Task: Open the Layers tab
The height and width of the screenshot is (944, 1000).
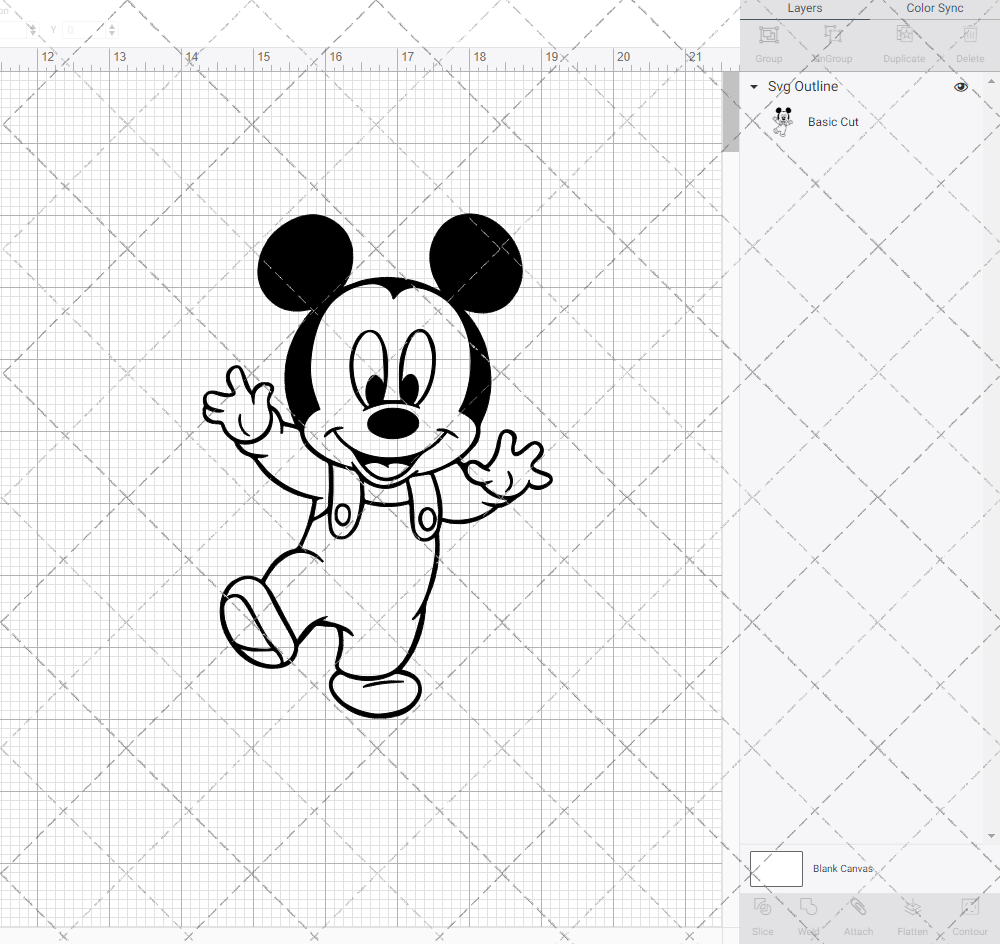Action: pyautogui.click(x=804, y=9)
